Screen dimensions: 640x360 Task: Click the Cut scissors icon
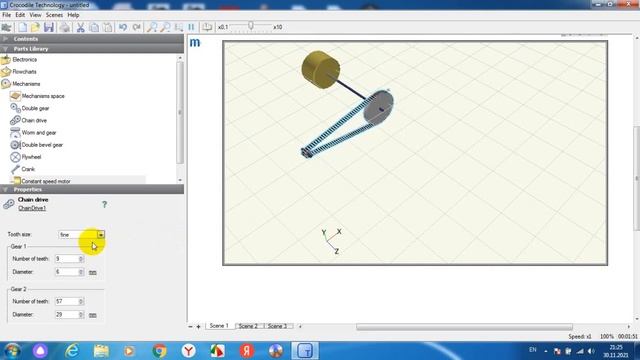(x=80, y=27)
